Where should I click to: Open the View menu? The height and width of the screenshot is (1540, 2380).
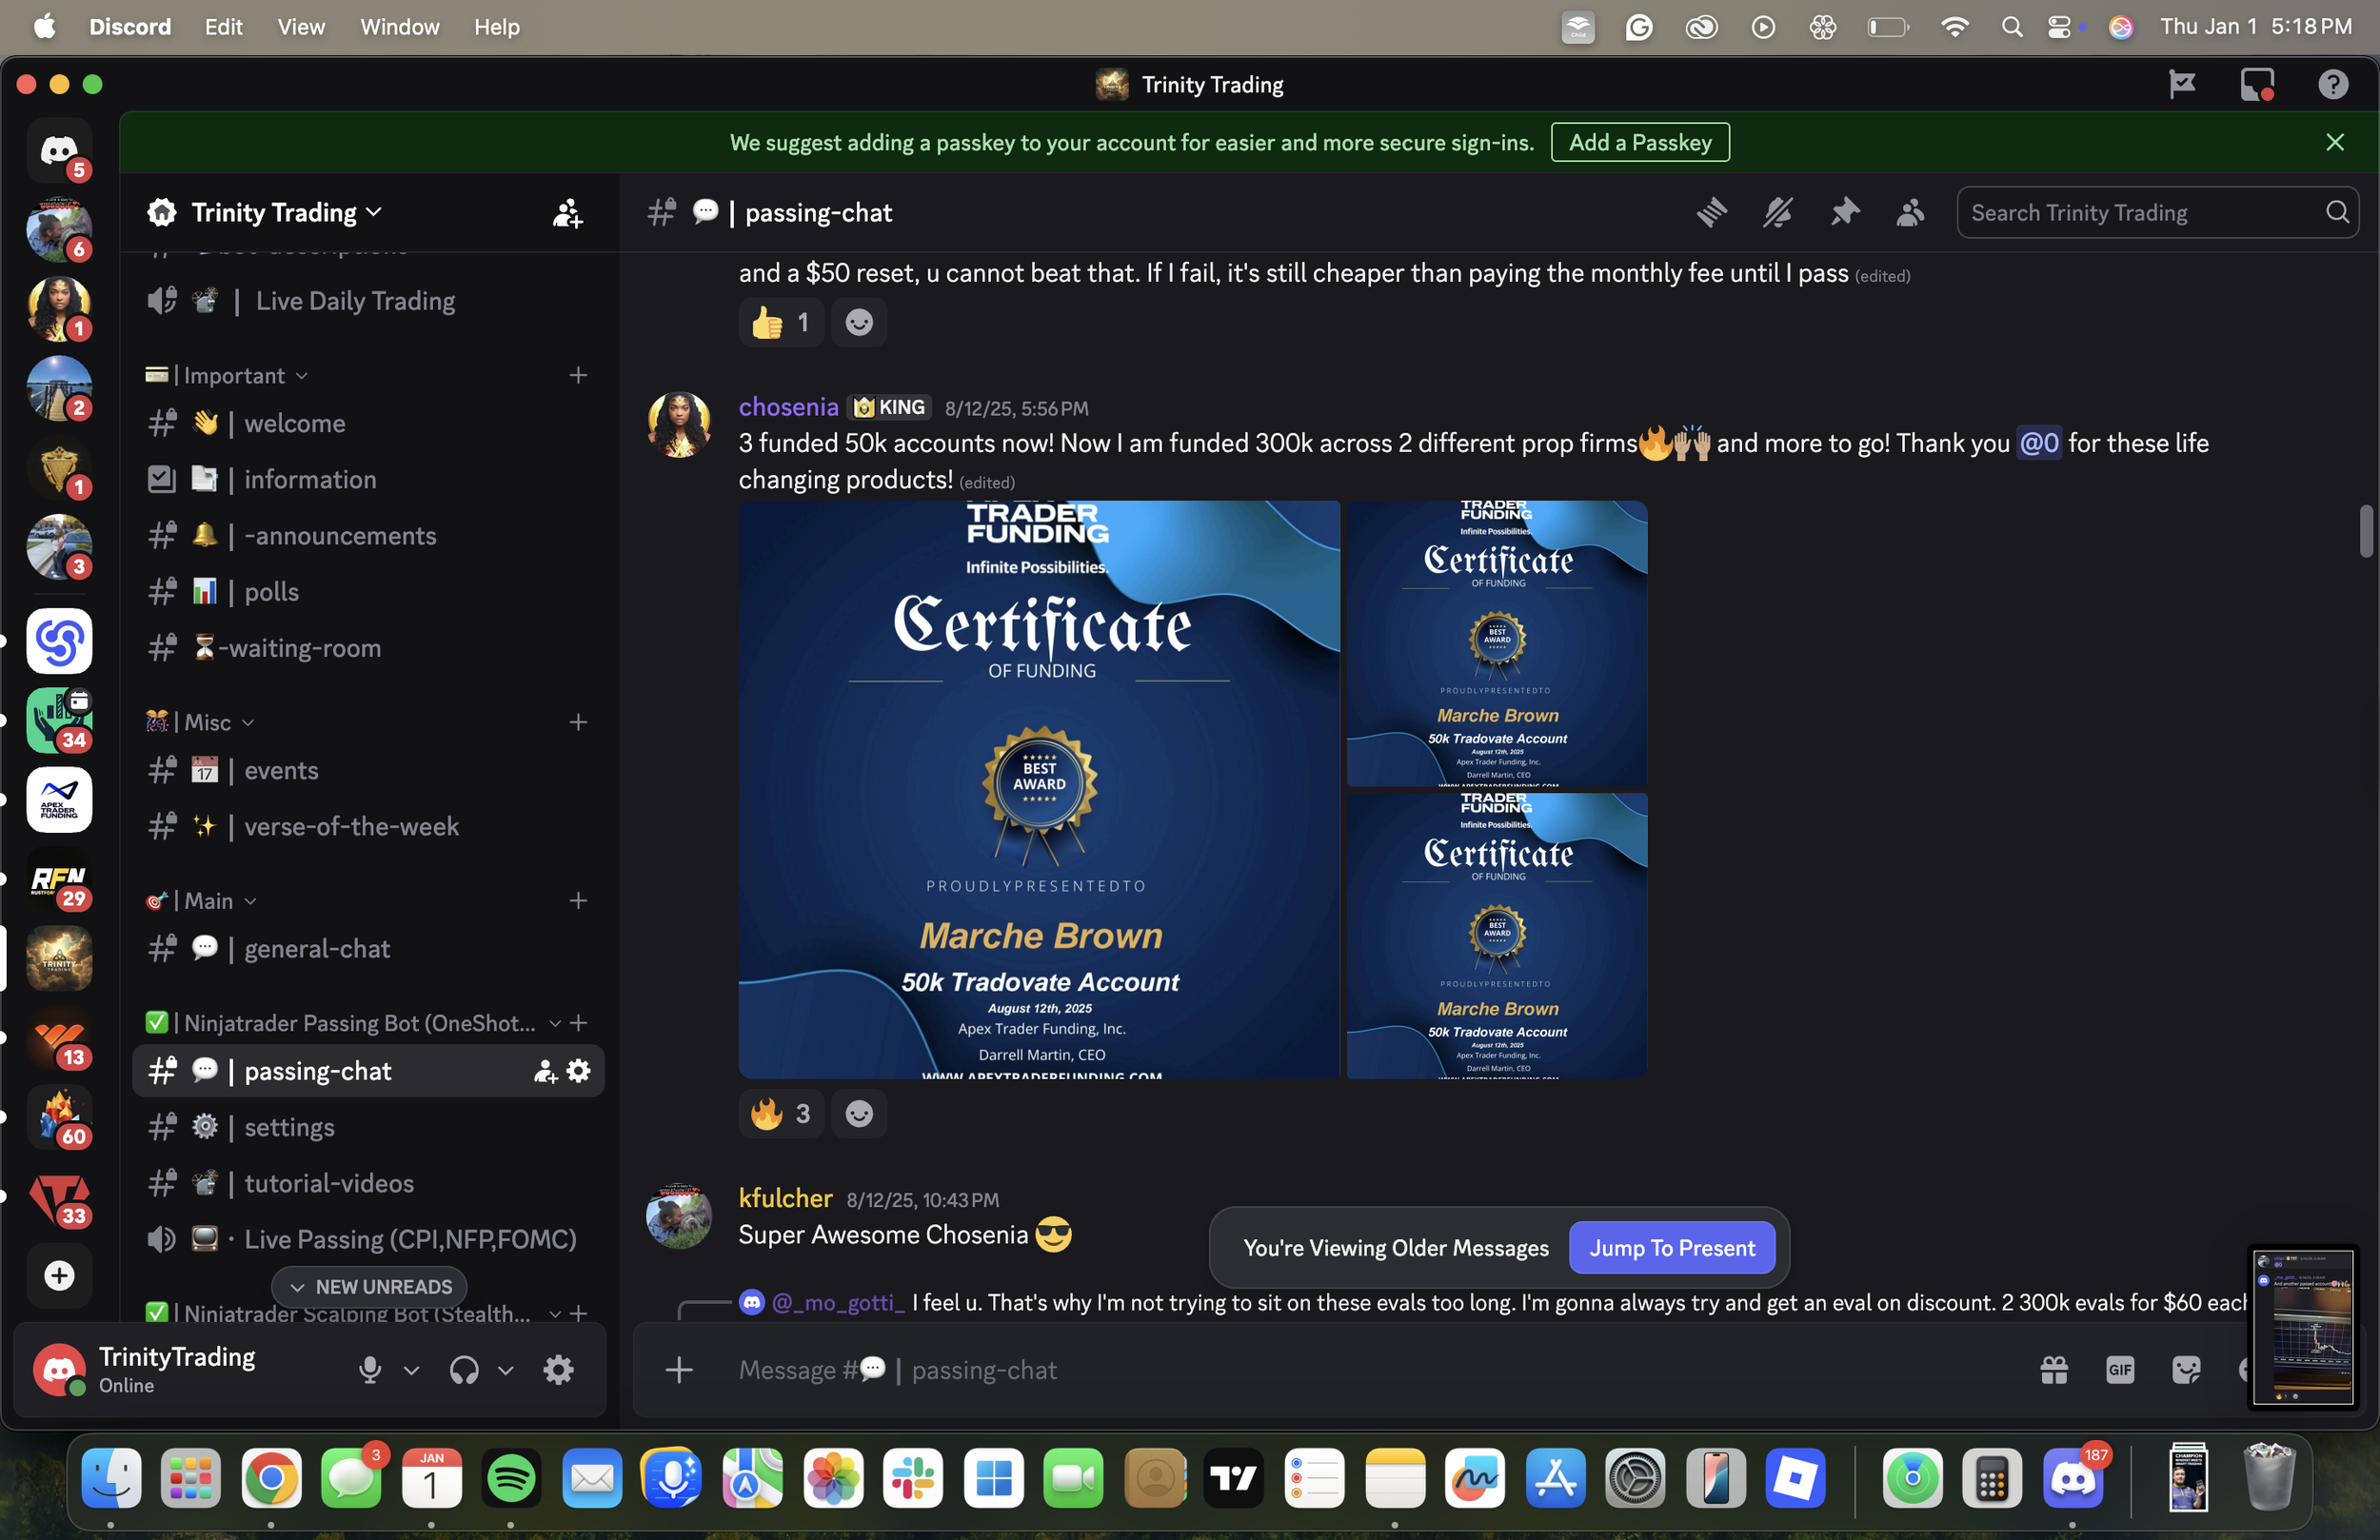[301, 26]
